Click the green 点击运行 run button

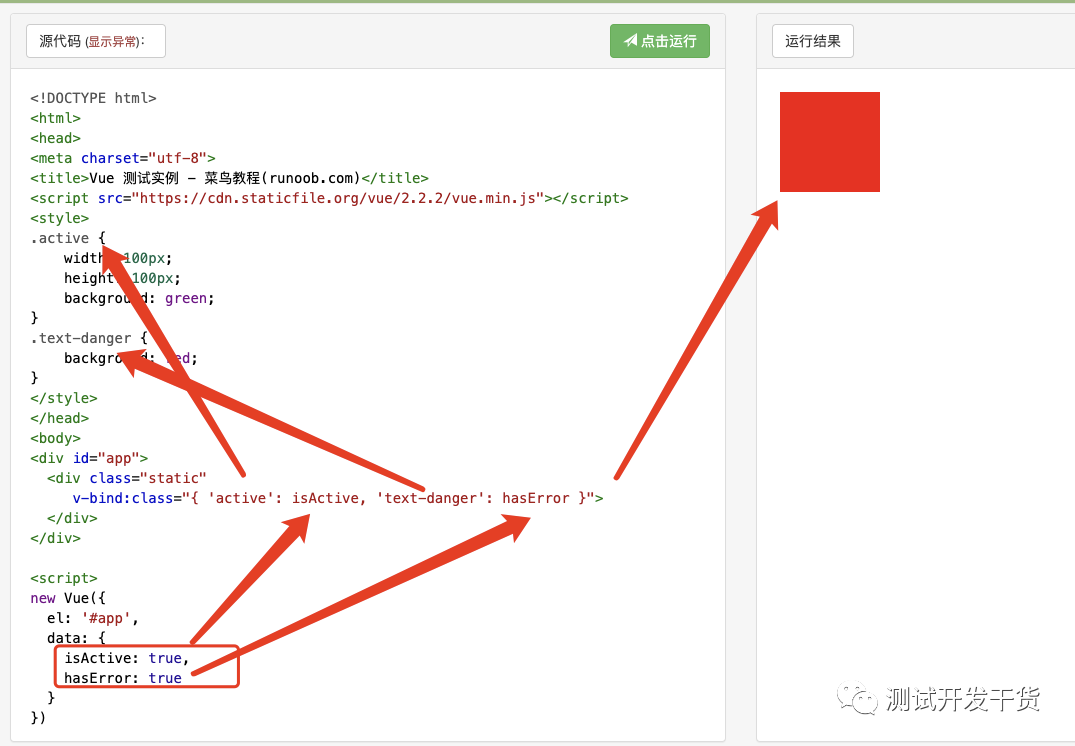point(660,41)
